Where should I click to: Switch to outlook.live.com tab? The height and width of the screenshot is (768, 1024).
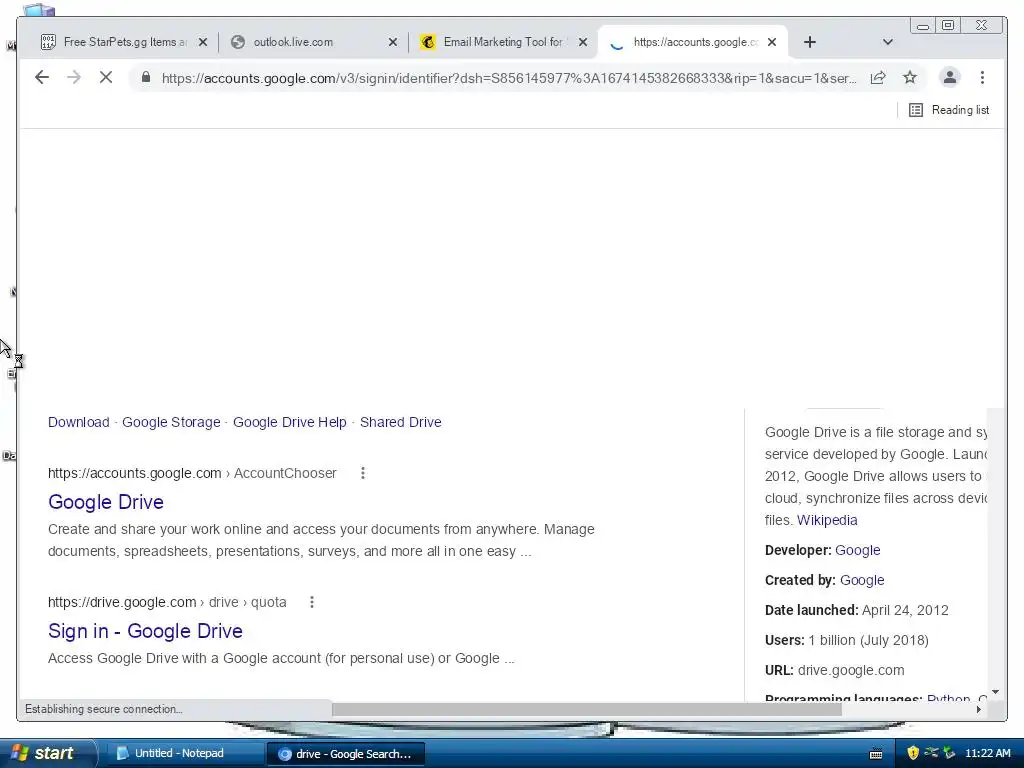click(x=293, y=42)
